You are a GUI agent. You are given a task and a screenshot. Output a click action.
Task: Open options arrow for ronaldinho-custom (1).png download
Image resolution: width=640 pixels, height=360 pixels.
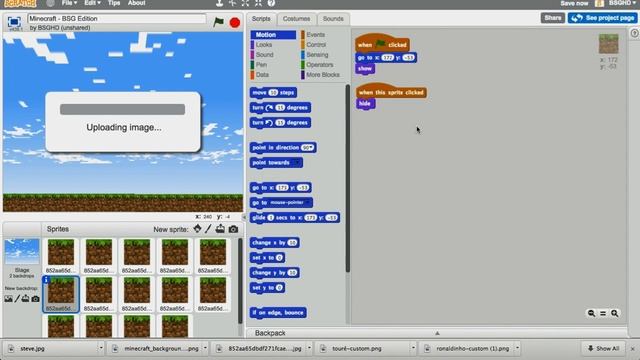(x=517, y=348)
